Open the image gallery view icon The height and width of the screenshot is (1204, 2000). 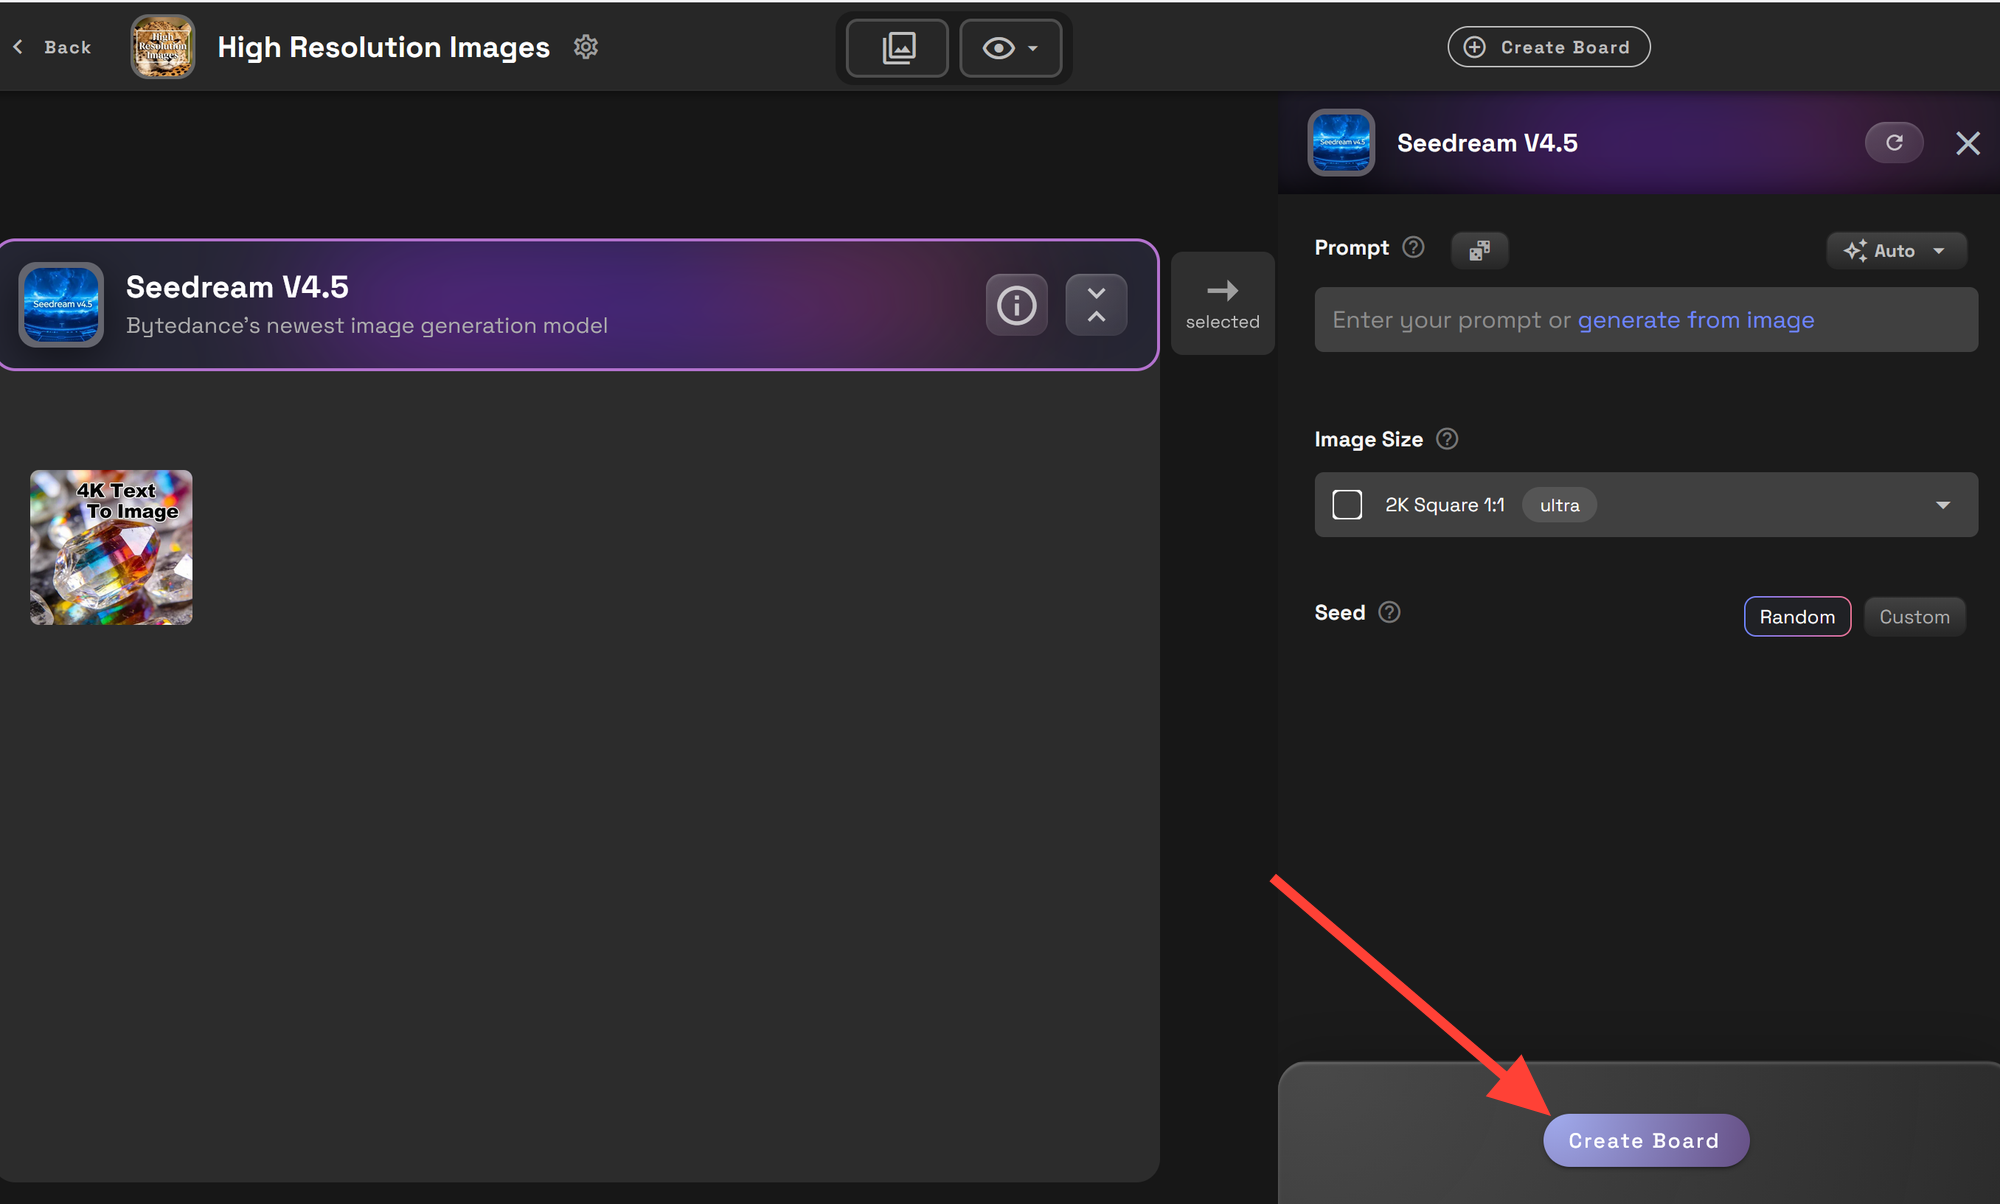(x=897, y=48)
